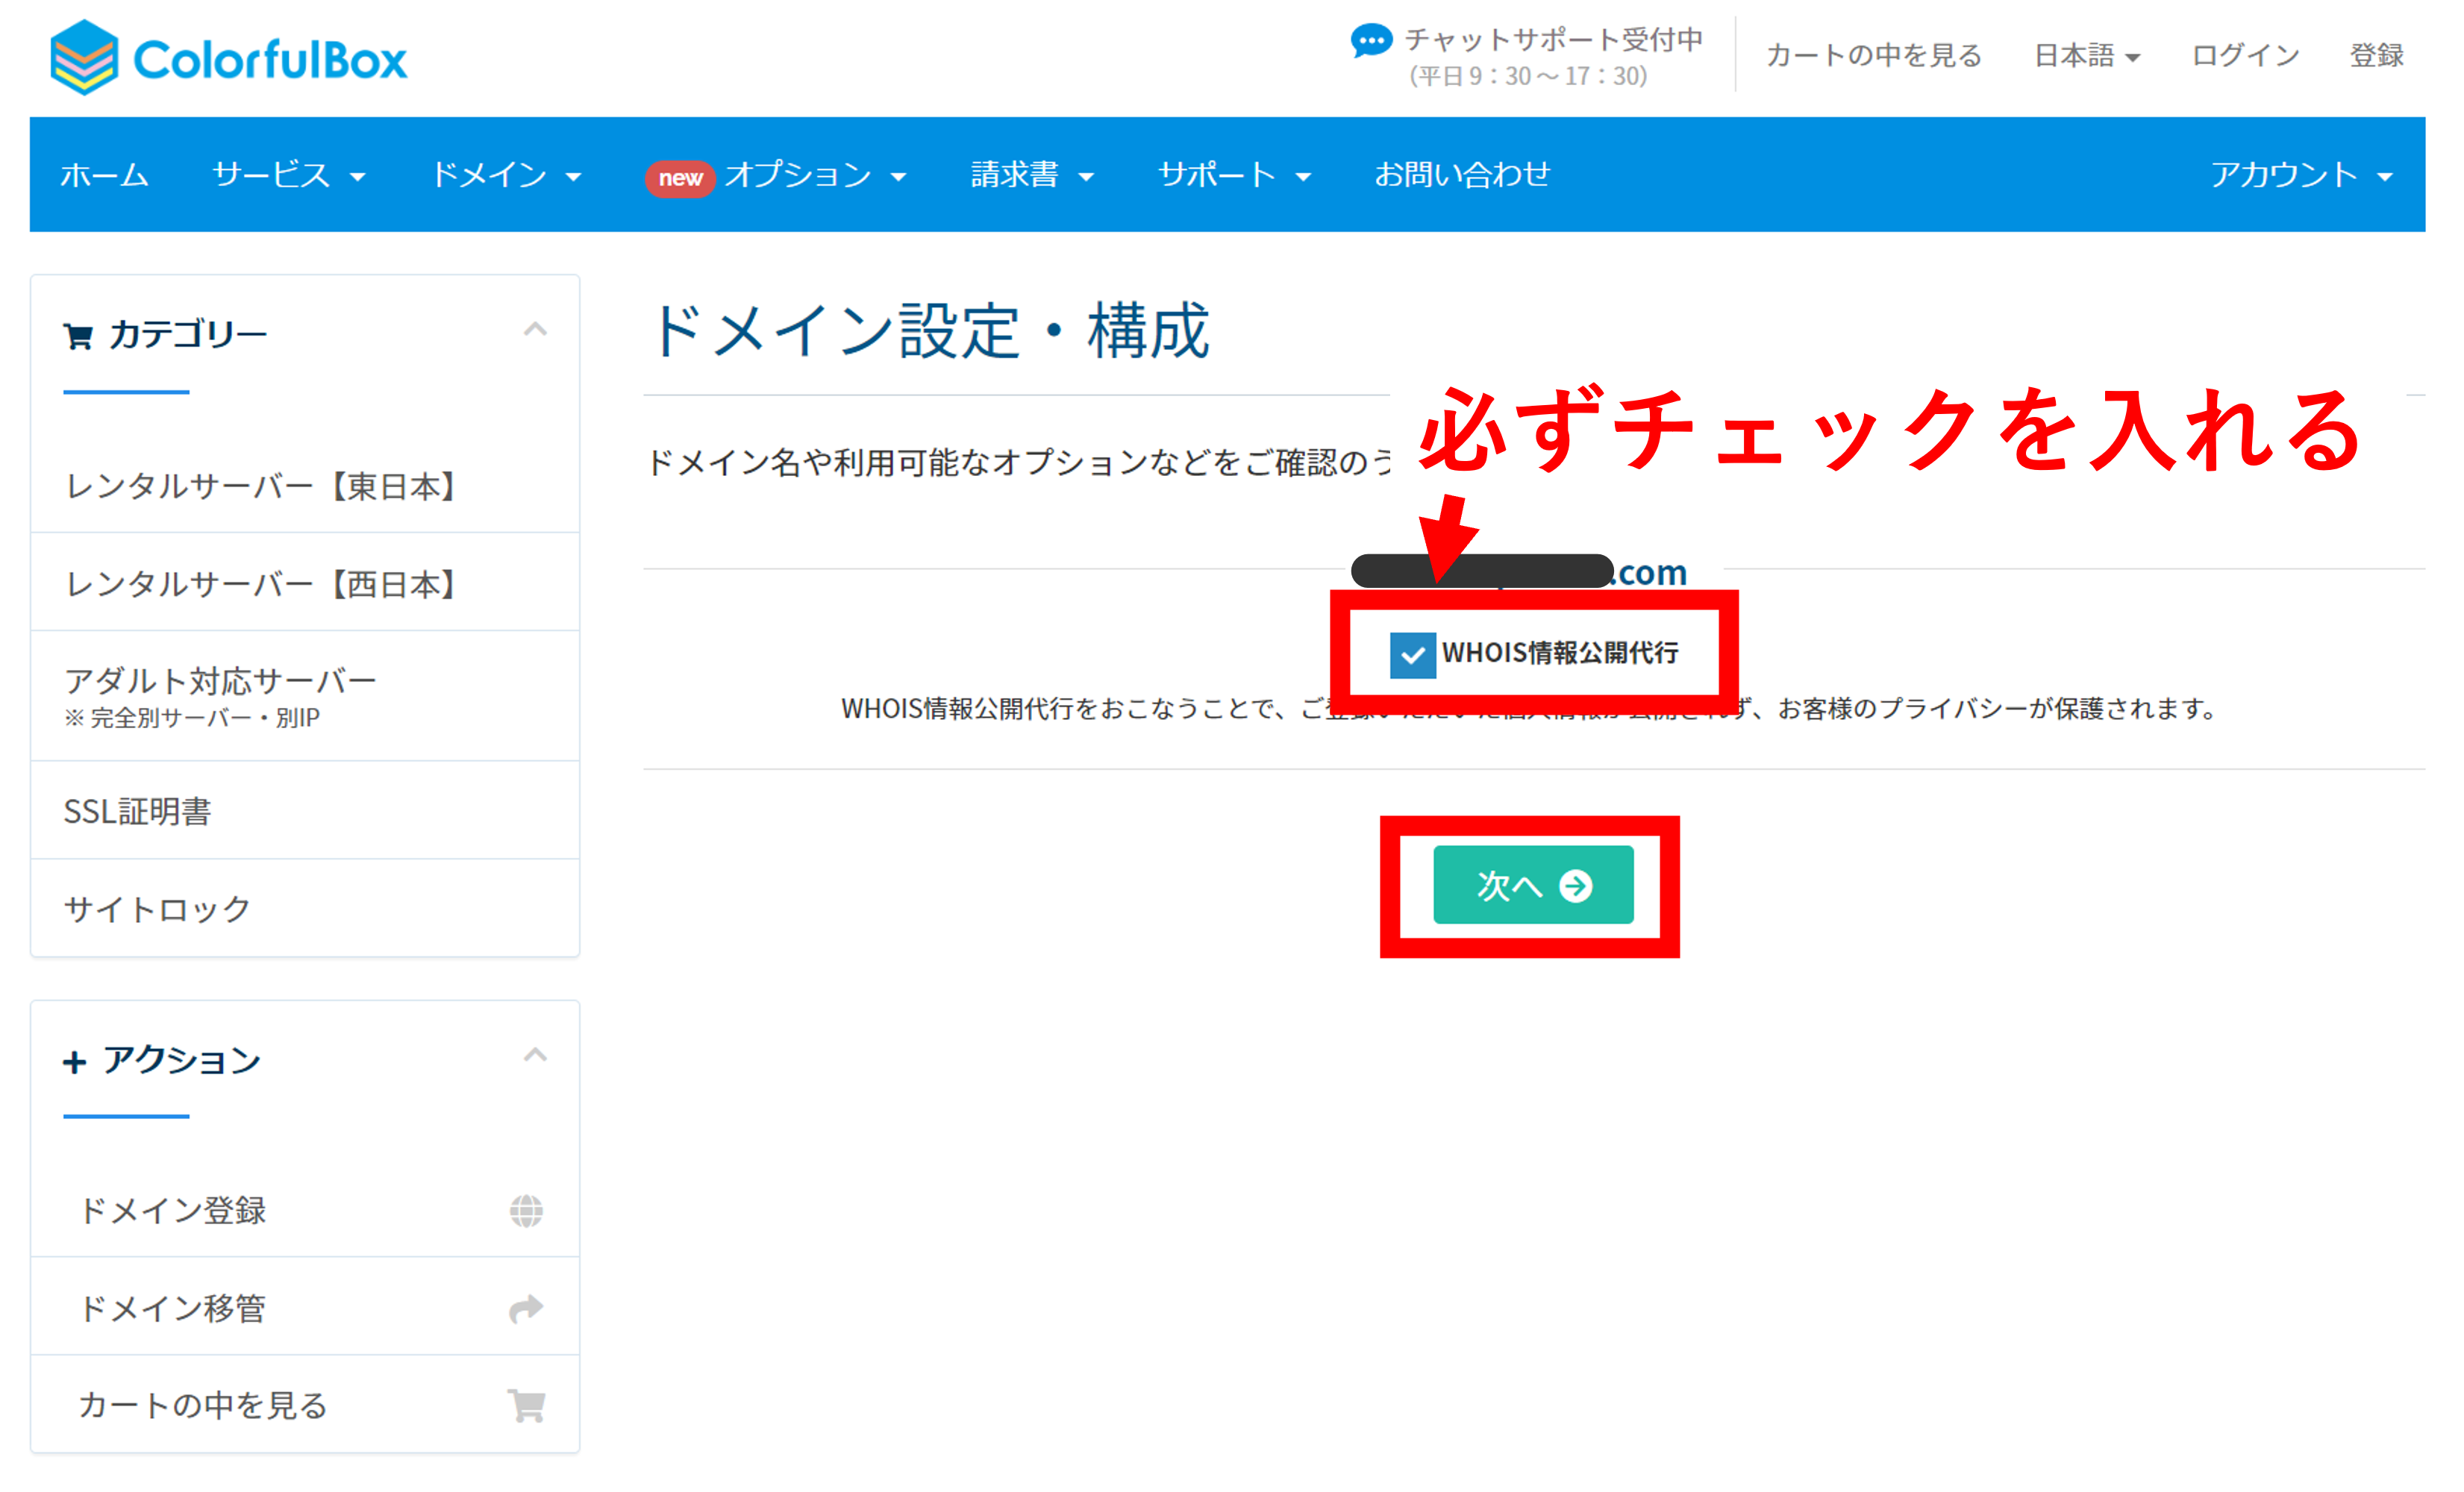Select サイトロック category
Image resolution: width=2464 pixels, height=1492 pixels.
pos(305,909)
